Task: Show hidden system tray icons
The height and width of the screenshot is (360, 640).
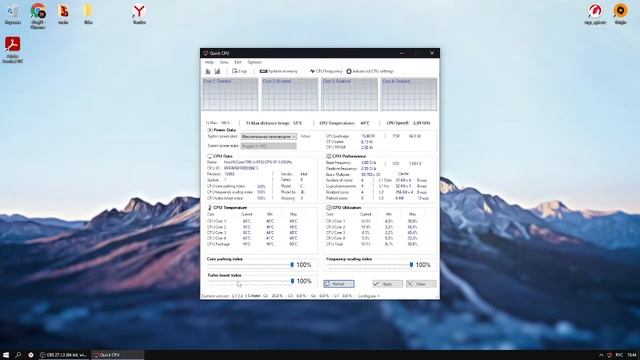Action: pos(601,355)
